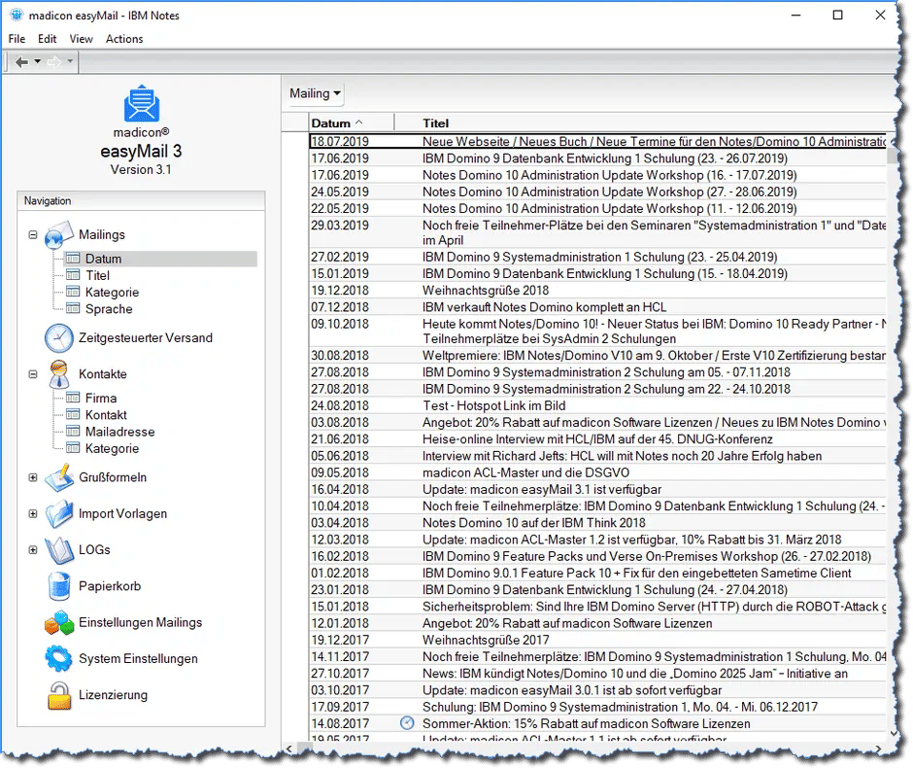This screenshot has width=913, height=768.
Task: Select Mailadresse under Kontakte
Action: pyautogui.click(x=119, y=432)
